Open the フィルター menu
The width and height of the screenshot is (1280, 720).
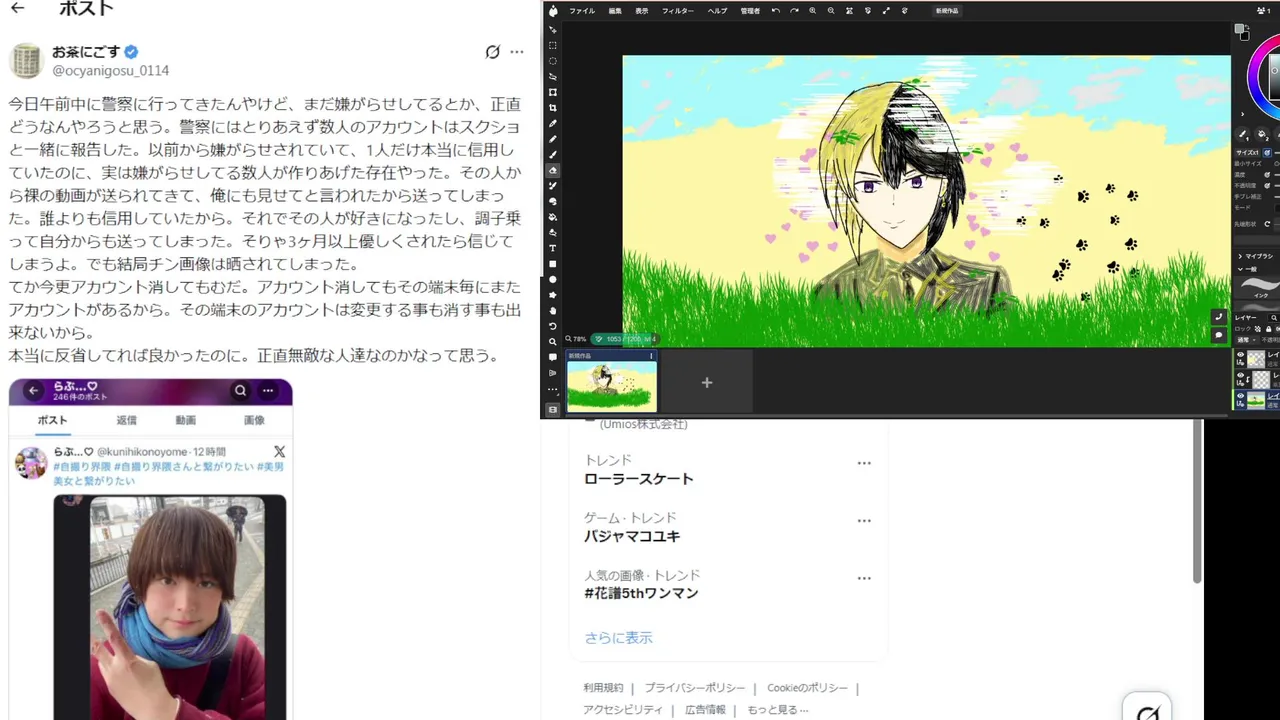tap(678, 11)
